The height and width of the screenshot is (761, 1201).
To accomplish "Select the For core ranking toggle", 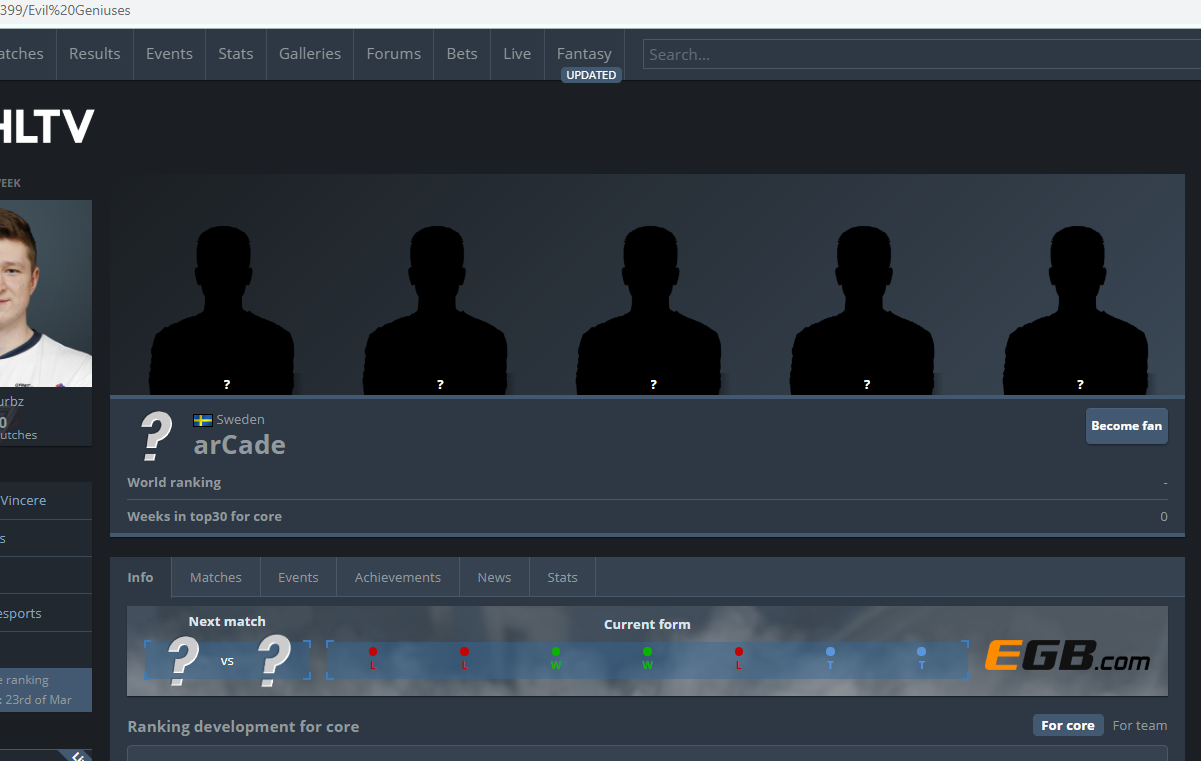I will click(x=1068, y=725).
